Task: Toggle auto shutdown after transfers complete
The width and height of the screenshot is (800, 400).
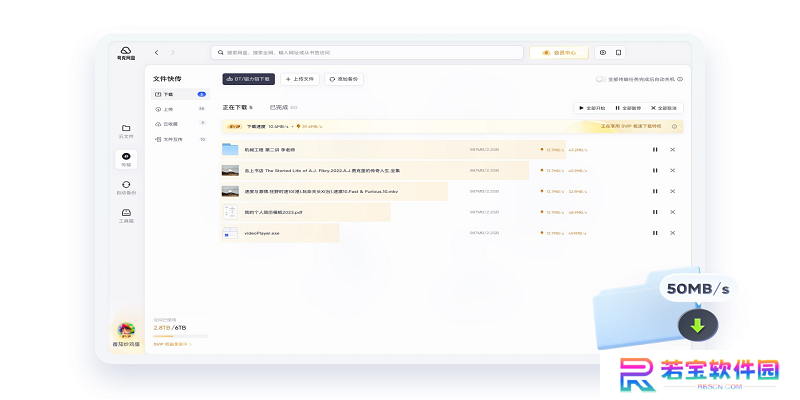Action: coord(601,80)
